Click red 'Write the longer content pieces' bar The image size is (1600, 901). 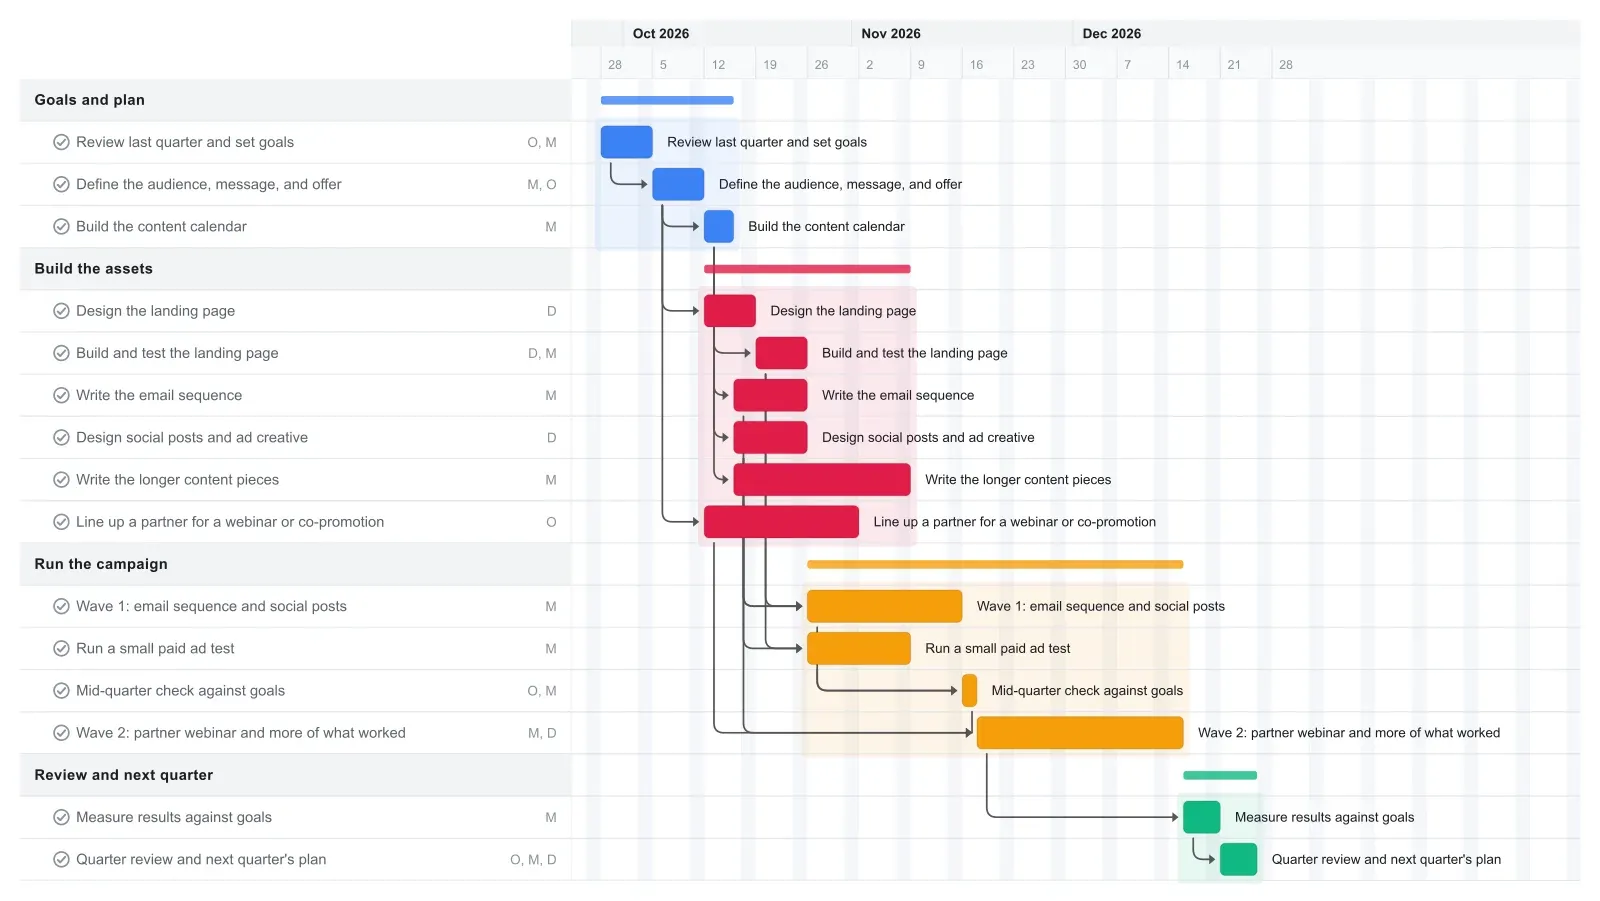(x=822, y=480)
